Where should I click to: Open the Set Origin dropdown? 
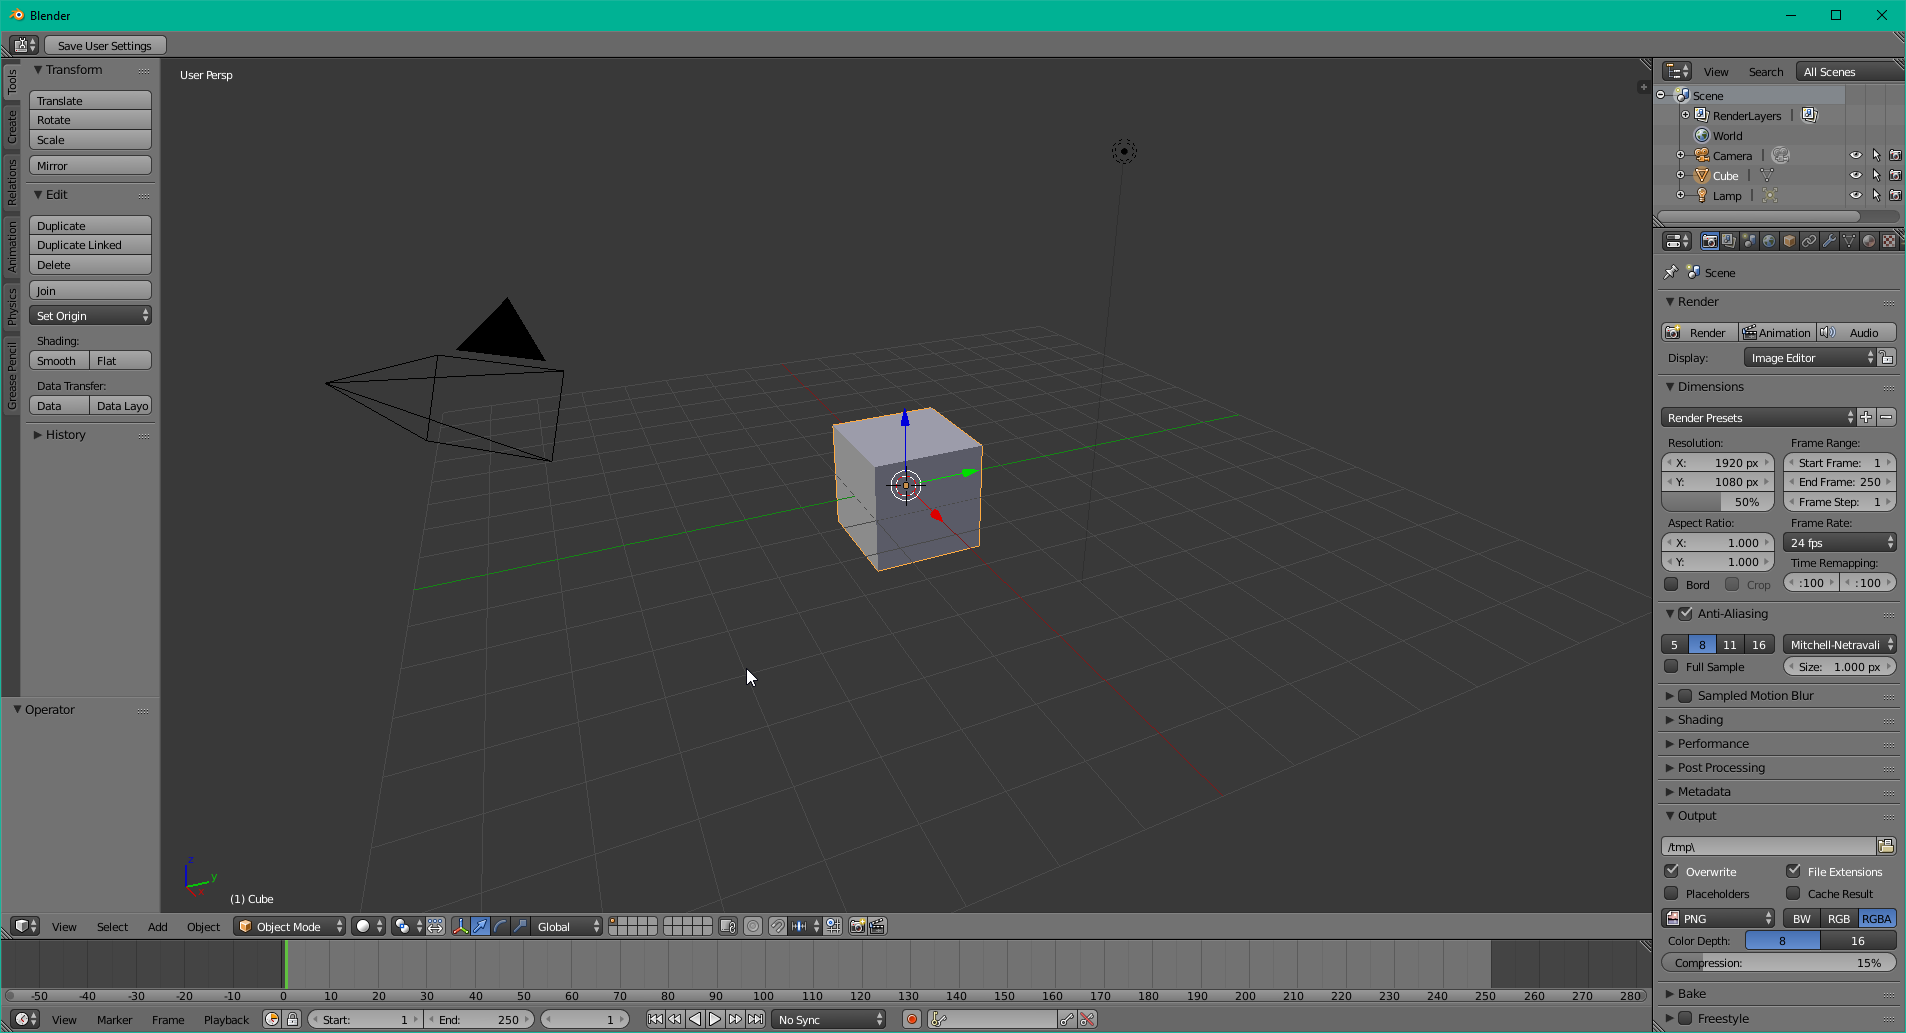(90, 315)
